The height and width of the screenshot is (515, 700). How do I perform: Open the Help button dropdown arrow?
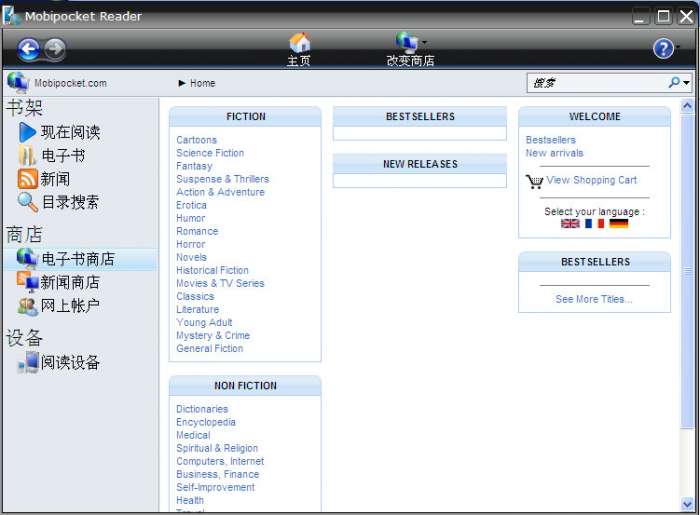678,46
